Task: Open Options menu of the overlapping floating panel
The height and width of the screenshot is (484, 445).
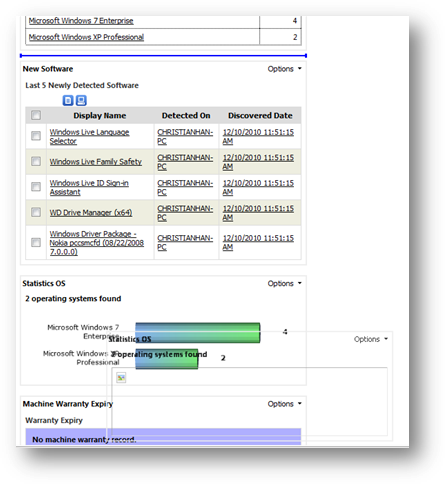Action: click(371, 339)
